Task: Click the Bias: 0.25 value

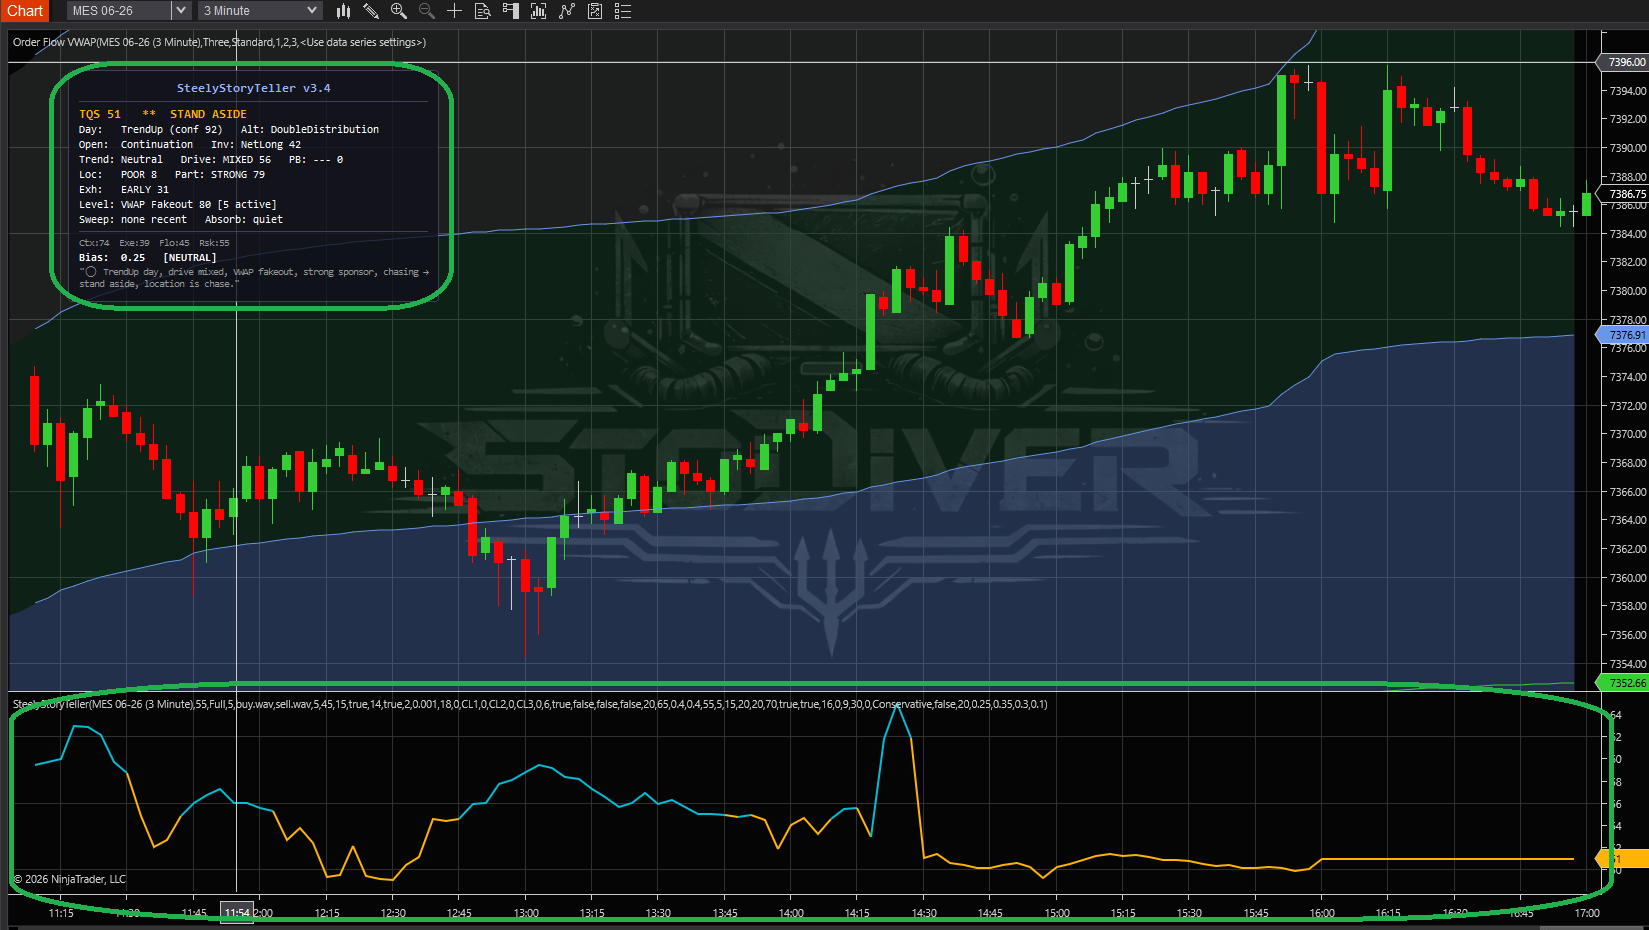Action: pos(112,258)
